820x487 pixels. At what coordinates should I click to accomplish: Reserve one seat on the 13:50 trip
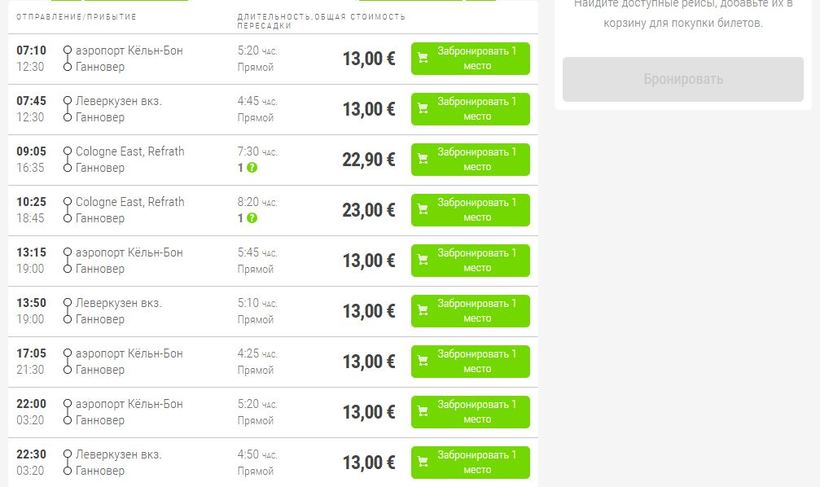click(470, 311)
